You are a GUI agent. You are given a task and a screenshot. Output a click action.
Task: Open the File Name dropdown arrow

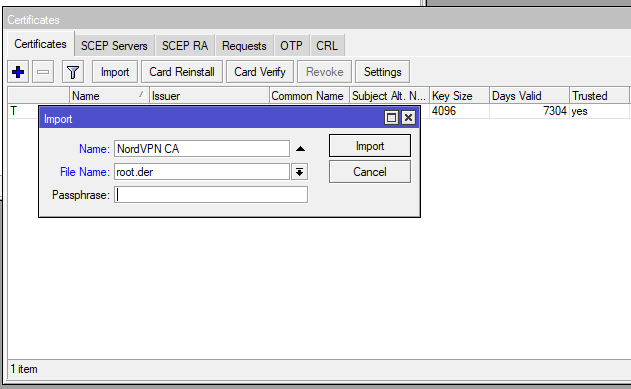[x=299, y=172]
